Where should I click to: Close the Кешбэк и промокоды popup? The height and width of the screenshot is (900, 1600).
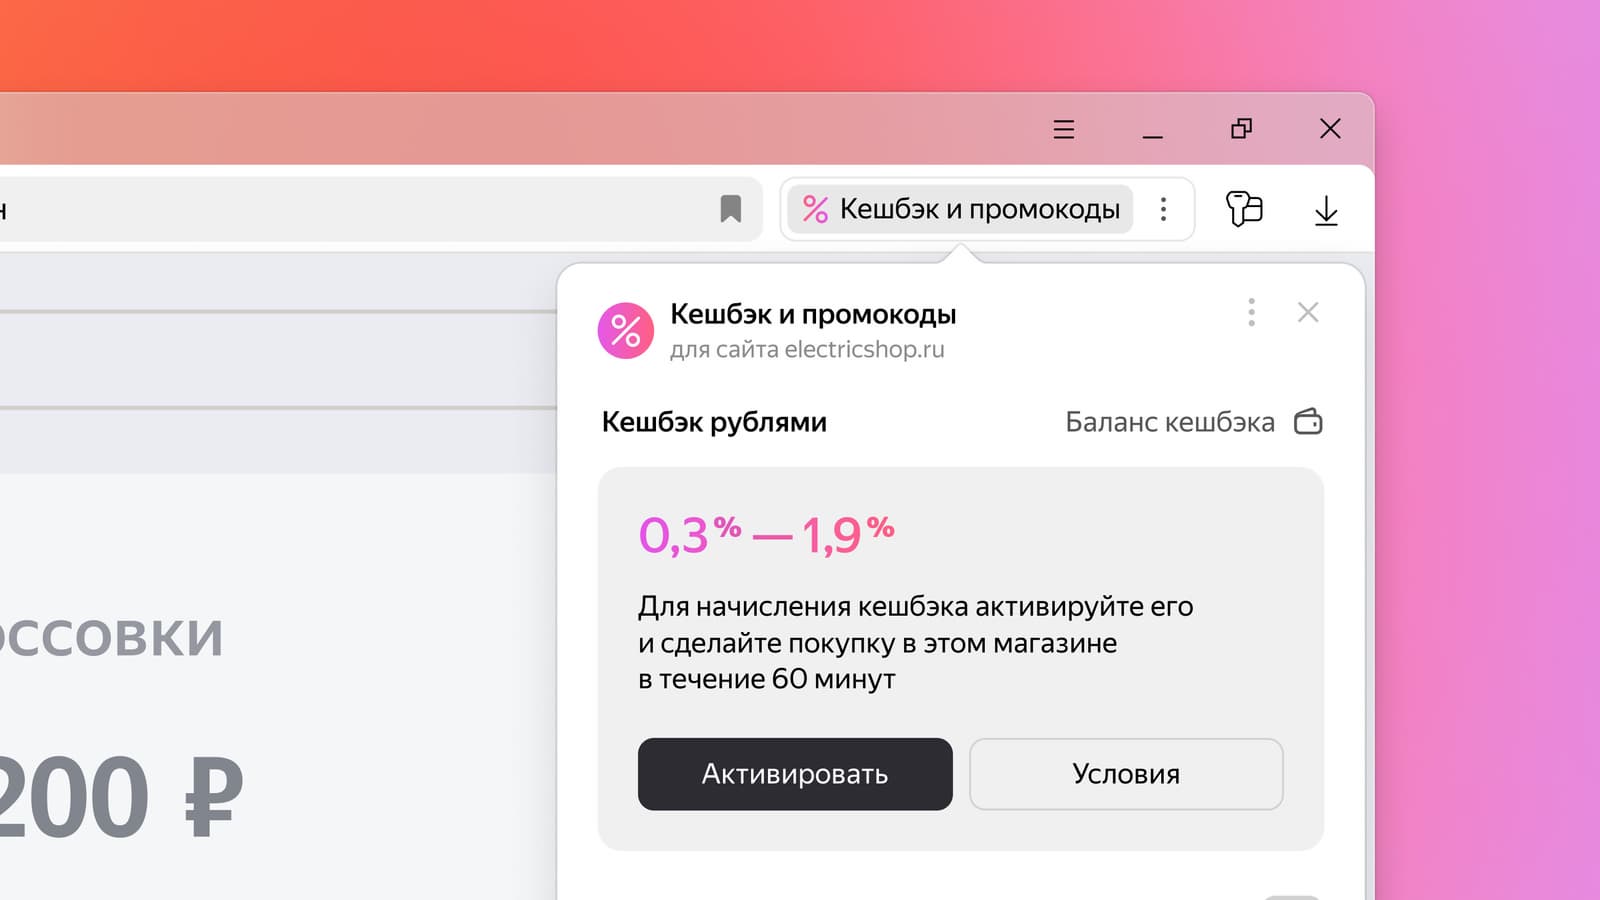[1308, 313]
